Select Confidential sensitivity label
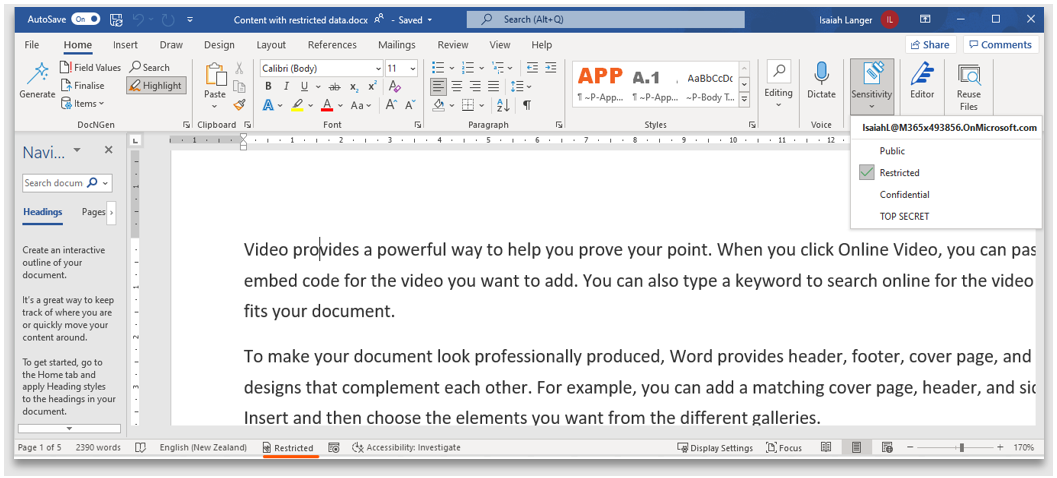Image resolution: width=1057 pixels, height=478 pixels. (904, 194)
